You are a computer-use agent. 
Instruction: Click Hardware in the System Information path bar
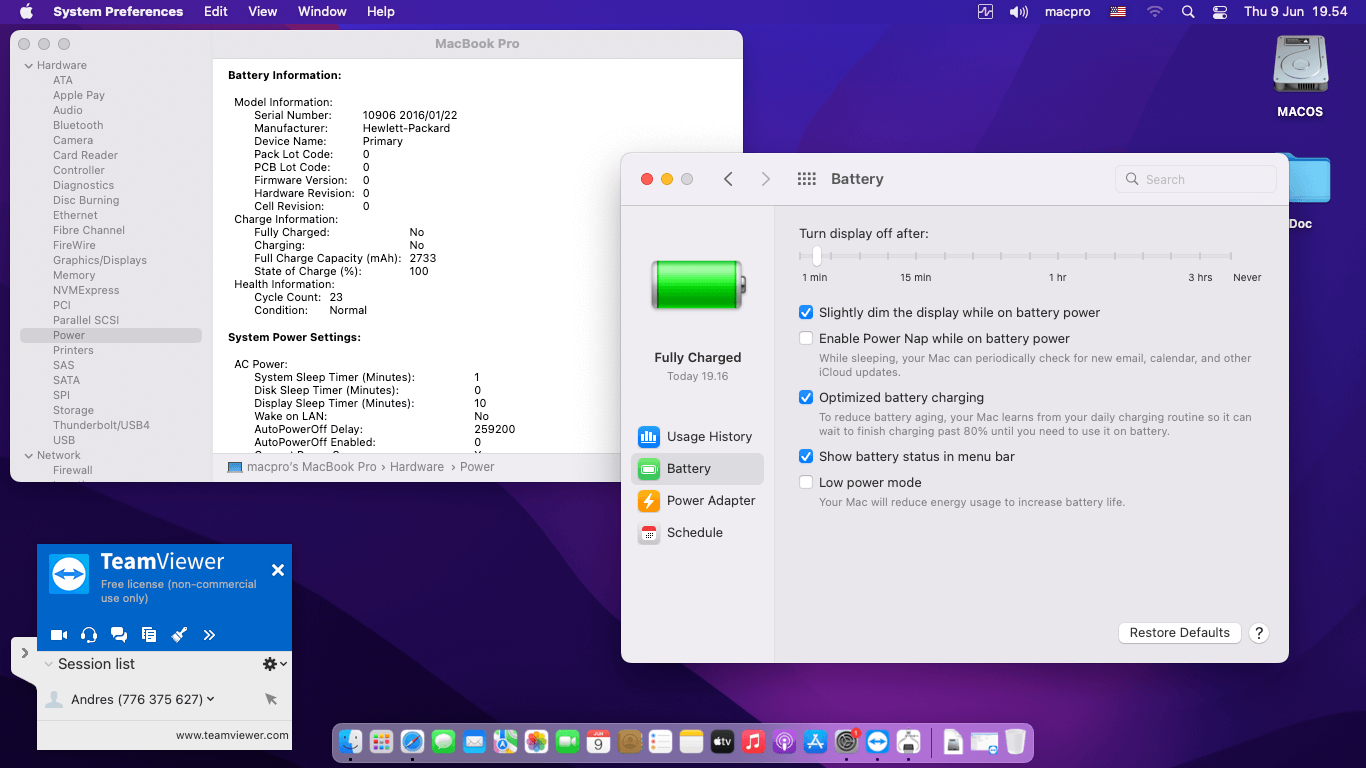(417, 467)
